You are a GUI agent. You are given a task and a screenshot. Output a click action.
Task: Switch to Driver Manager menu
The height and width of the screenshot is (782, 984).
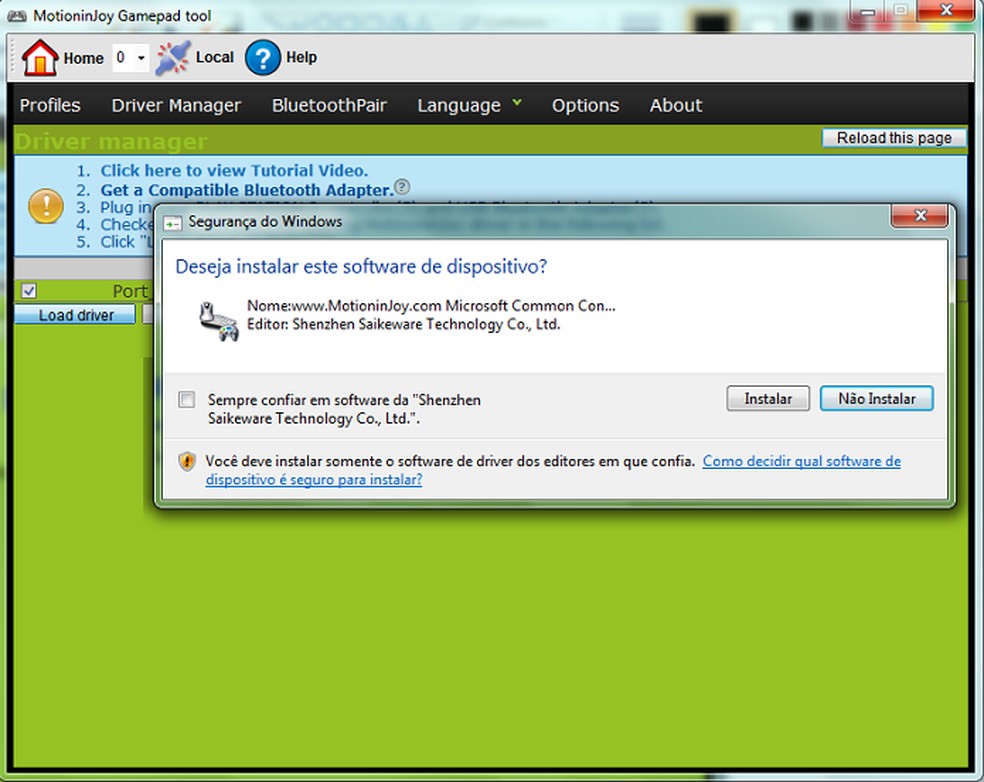(176, 105)
